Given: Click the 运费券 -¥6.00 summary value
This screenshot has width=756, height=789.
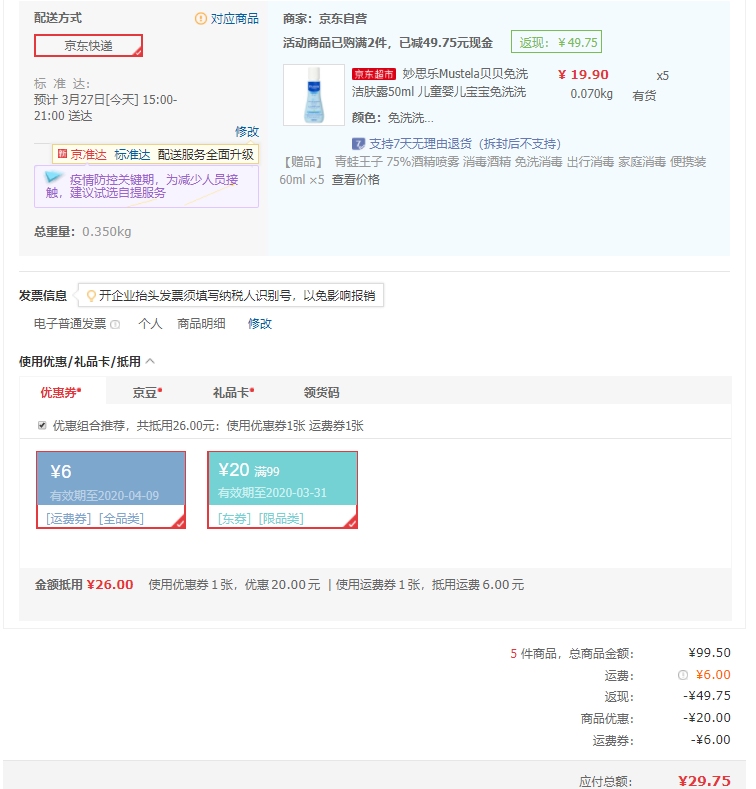Looking at the screenshot, I should click(x=710, y=740).
